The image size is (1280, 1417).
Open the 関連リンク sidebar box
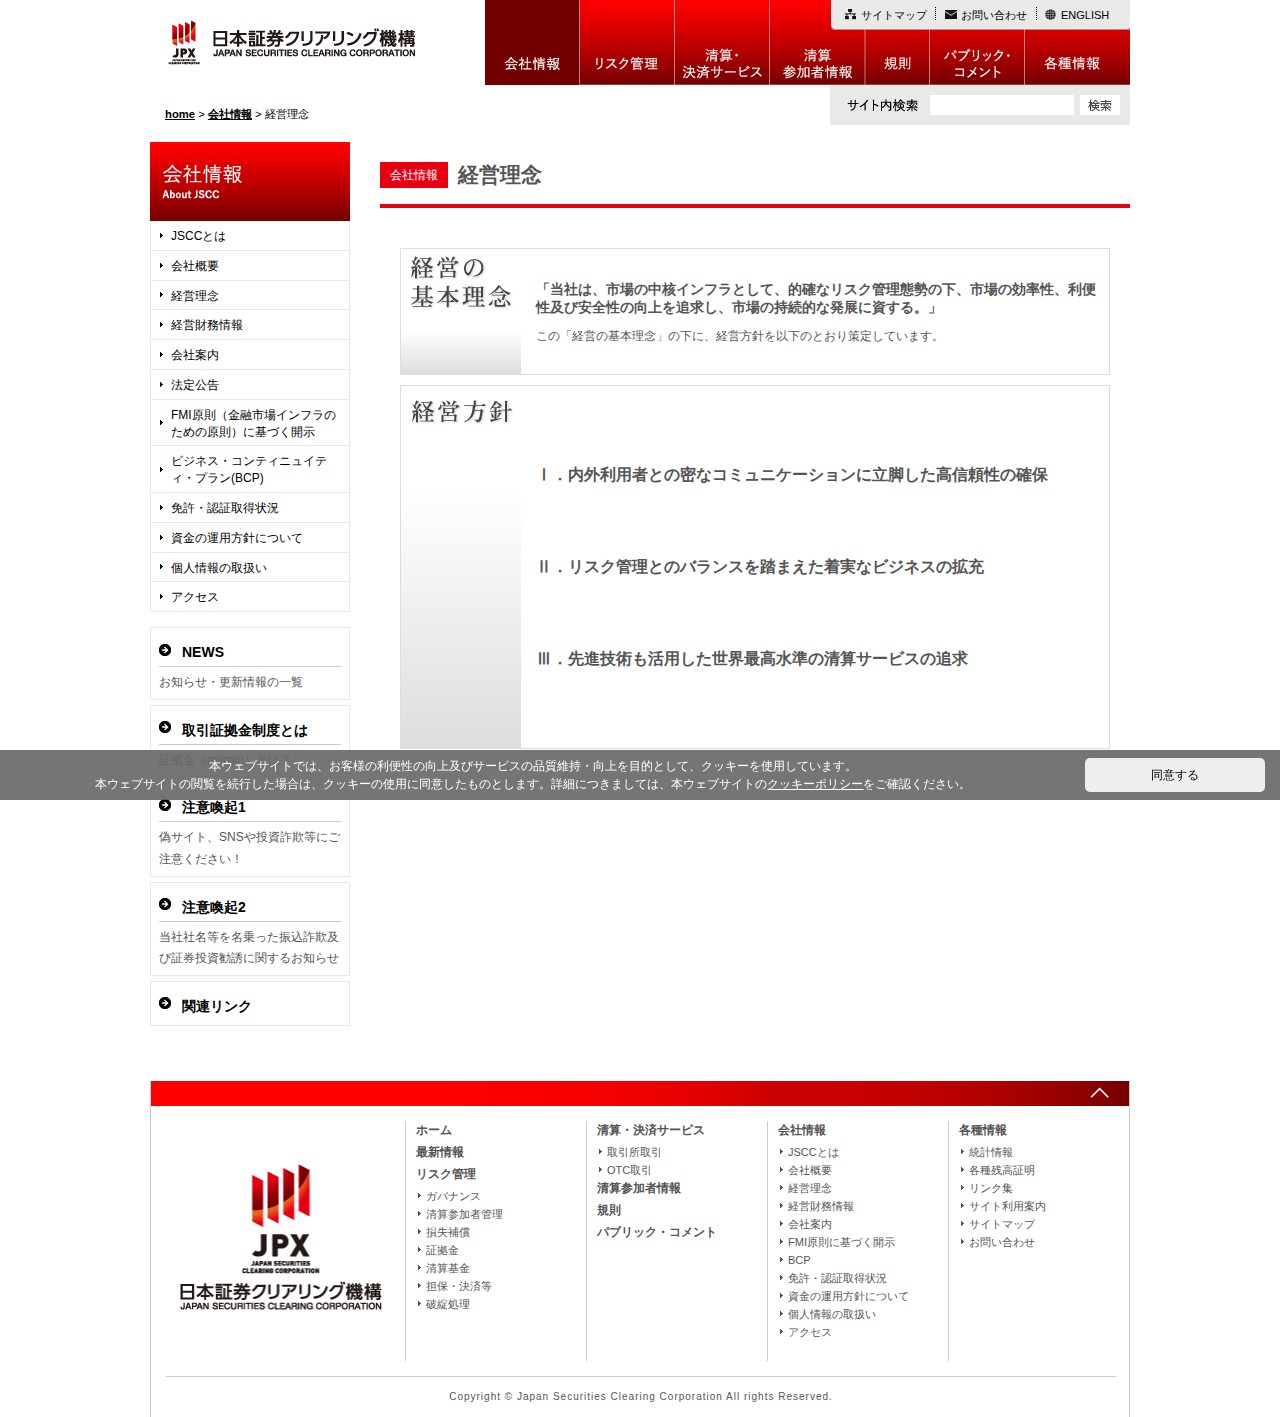tap(250, 1004)
